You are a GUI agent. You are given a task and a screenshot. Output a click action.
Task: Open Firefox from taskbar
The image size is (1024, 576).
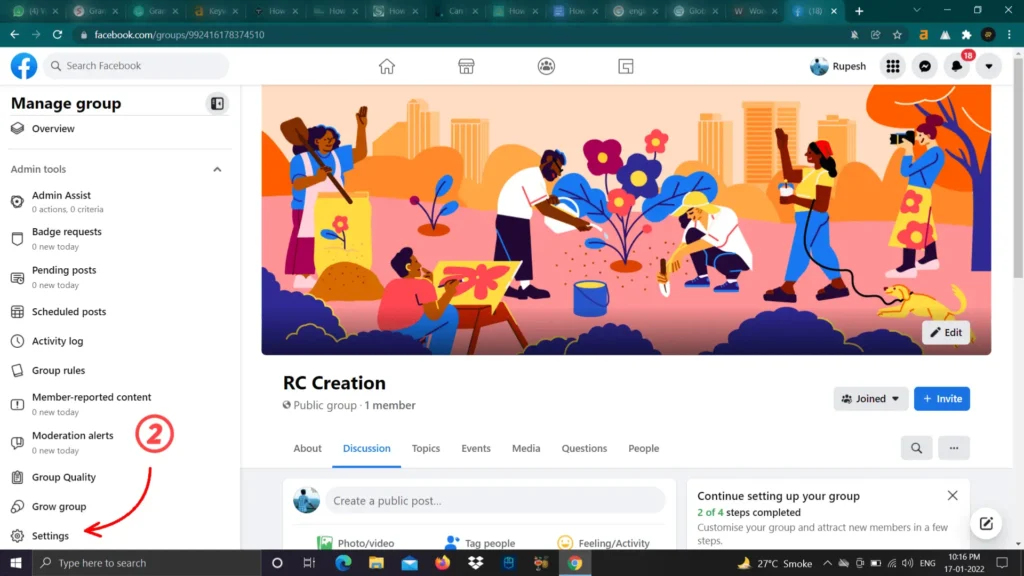443,563
